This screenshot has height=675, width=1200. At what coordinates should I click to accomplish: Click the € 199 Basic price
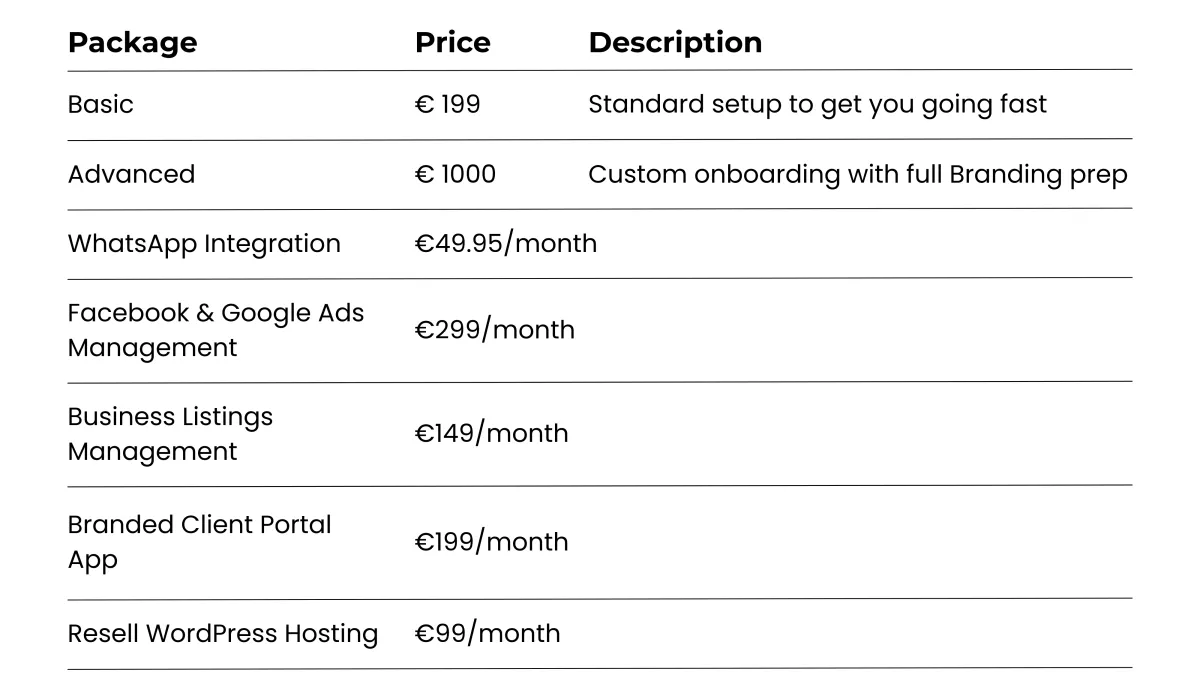448,104
